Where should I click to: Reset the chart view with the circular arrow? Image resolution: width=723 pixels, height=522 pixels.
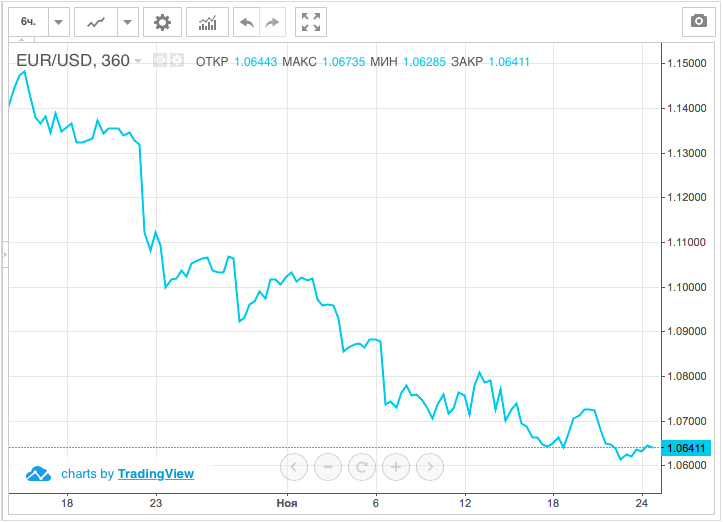point(362,466)
